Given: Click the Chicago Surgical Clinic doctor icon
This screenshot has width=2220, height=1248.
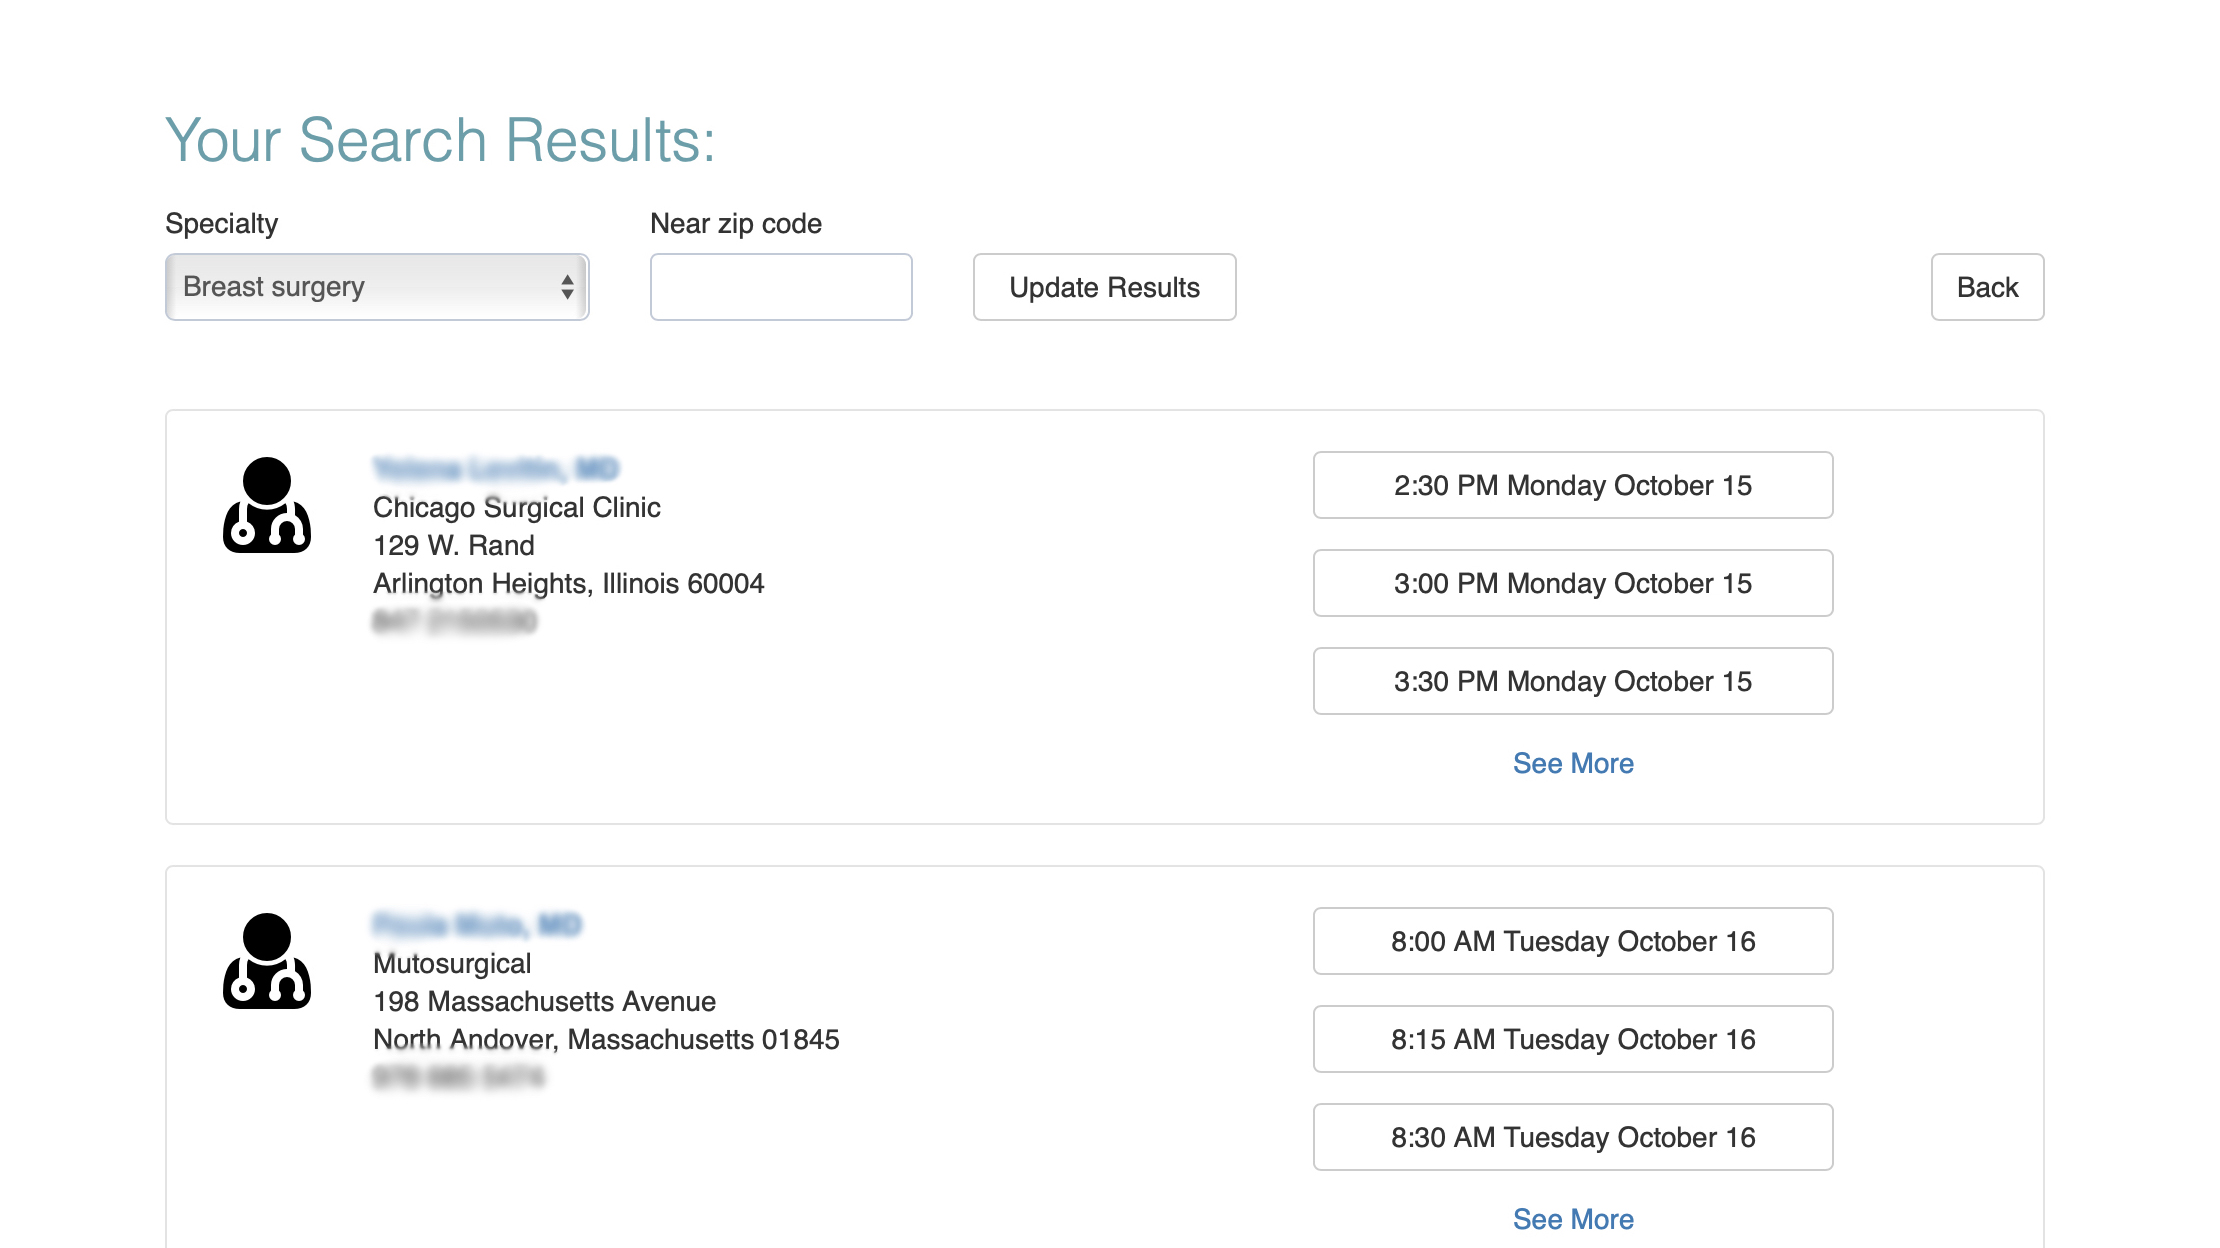Looking at the screenshot, I should pos(267,505).
